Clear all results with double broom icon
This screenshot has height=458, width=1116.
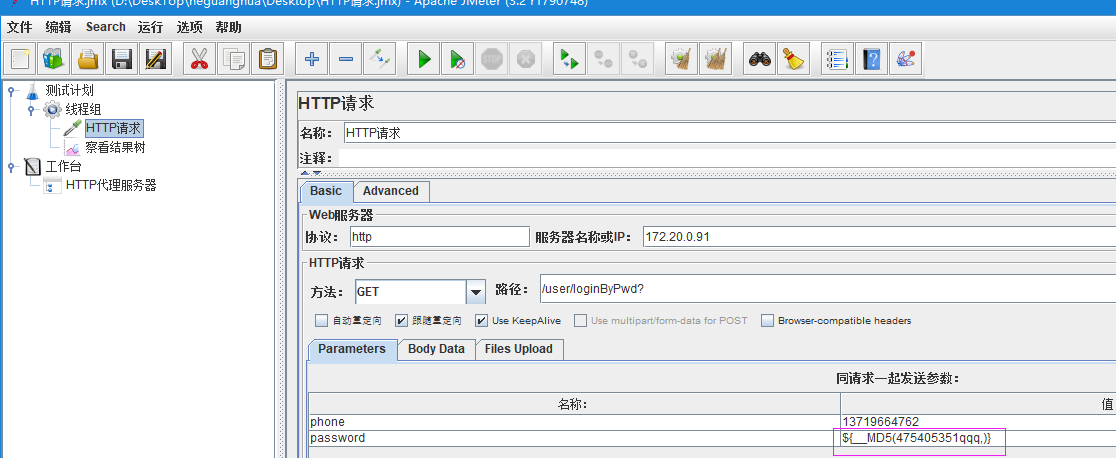click(716, 58)
